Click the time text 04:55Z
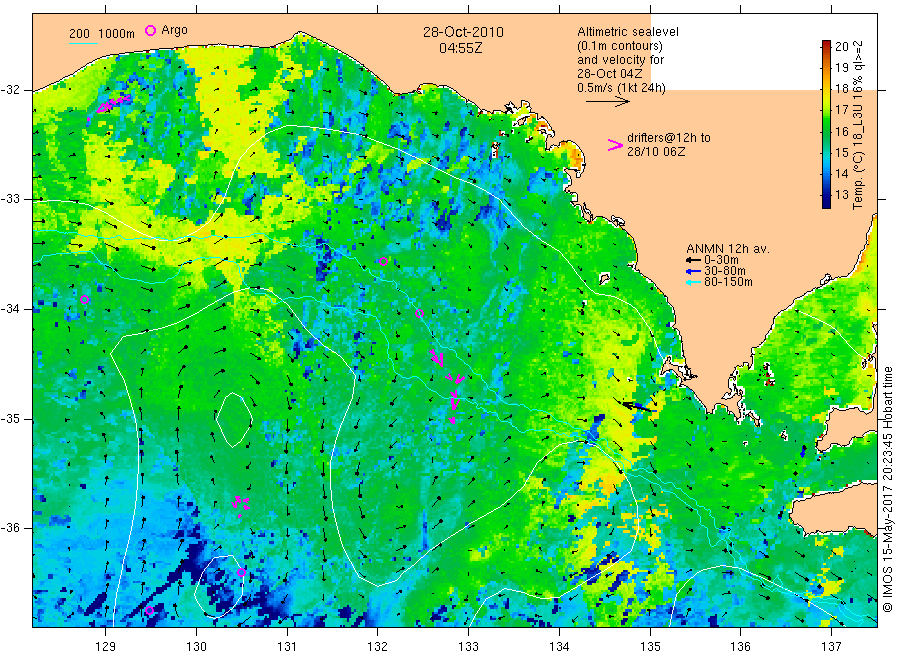The width and height of the screenshot is (900, 660). (x=460, y=48)
